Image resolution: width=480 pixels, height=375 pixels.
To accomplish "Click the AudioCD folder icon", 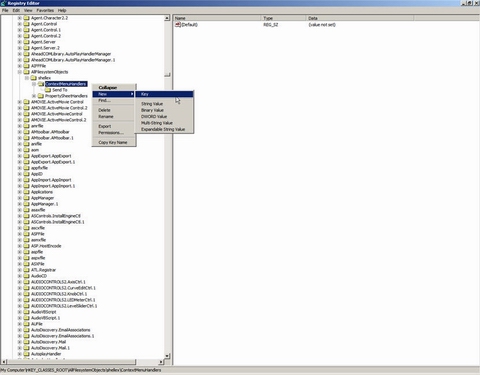I will pyautogui.click(x=27, y=276).
